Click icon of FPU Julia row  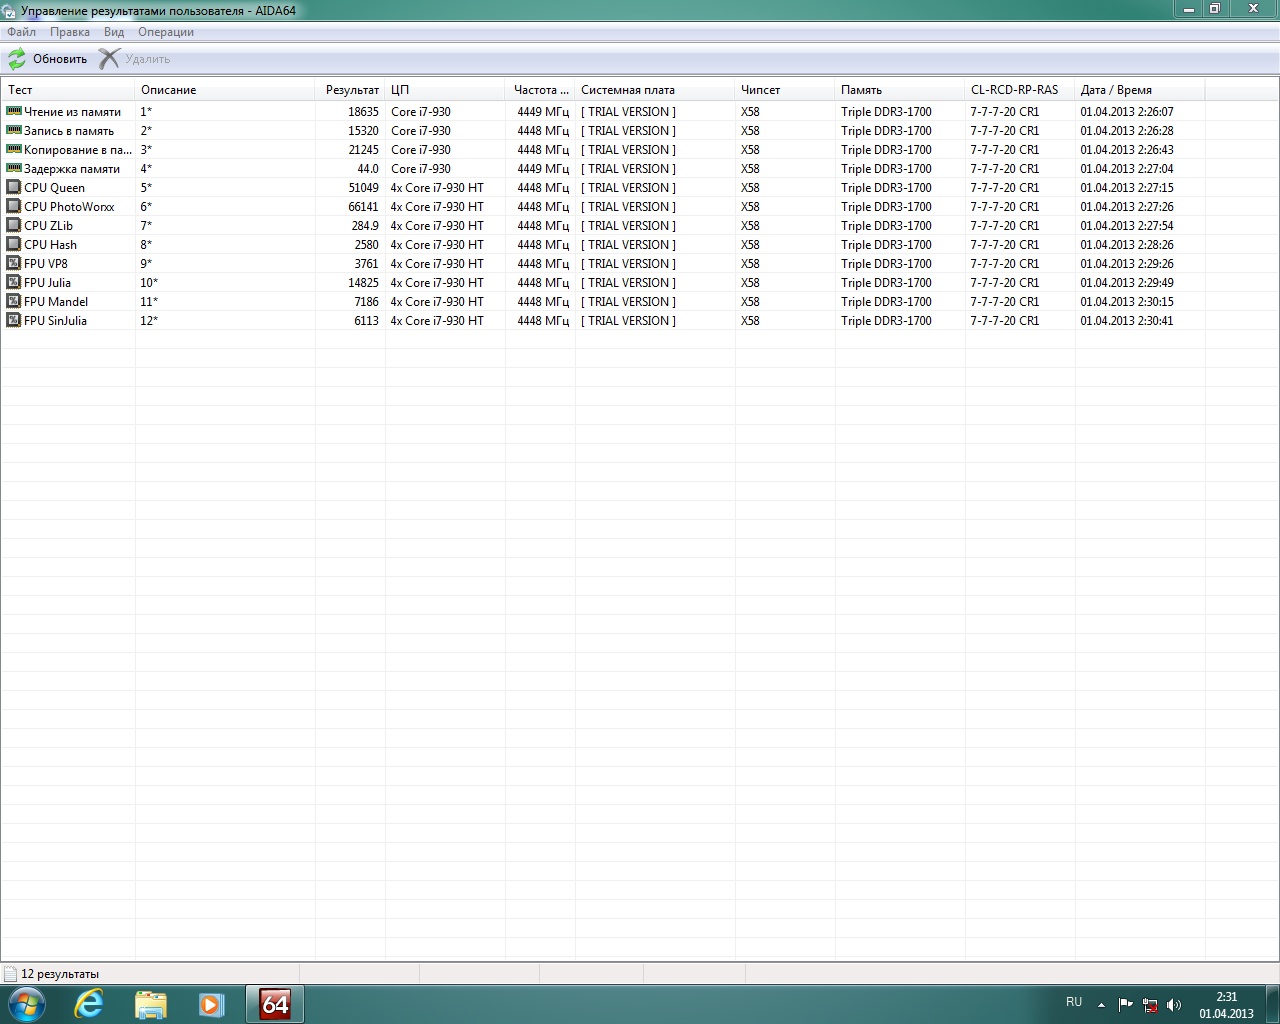coord(14,283)
